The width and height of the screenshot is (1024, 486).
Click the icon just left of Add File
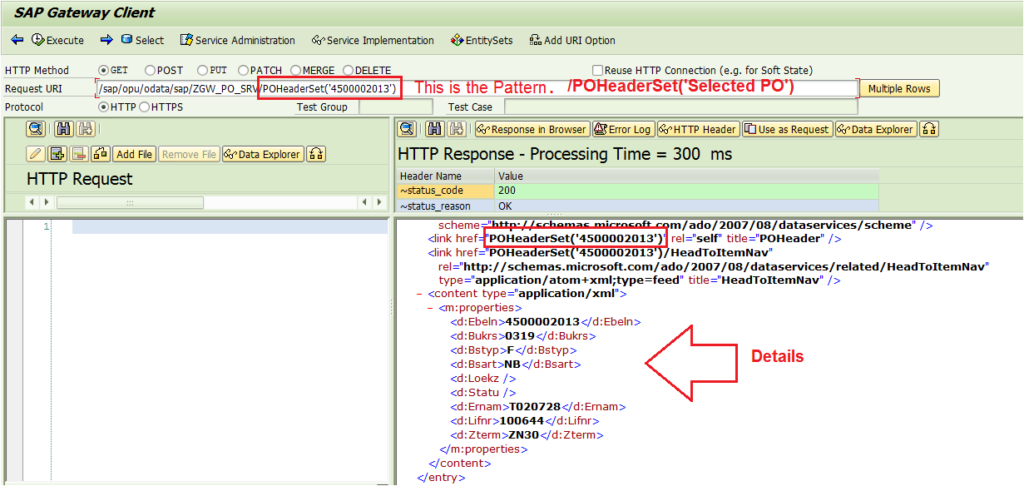(101, 154)
